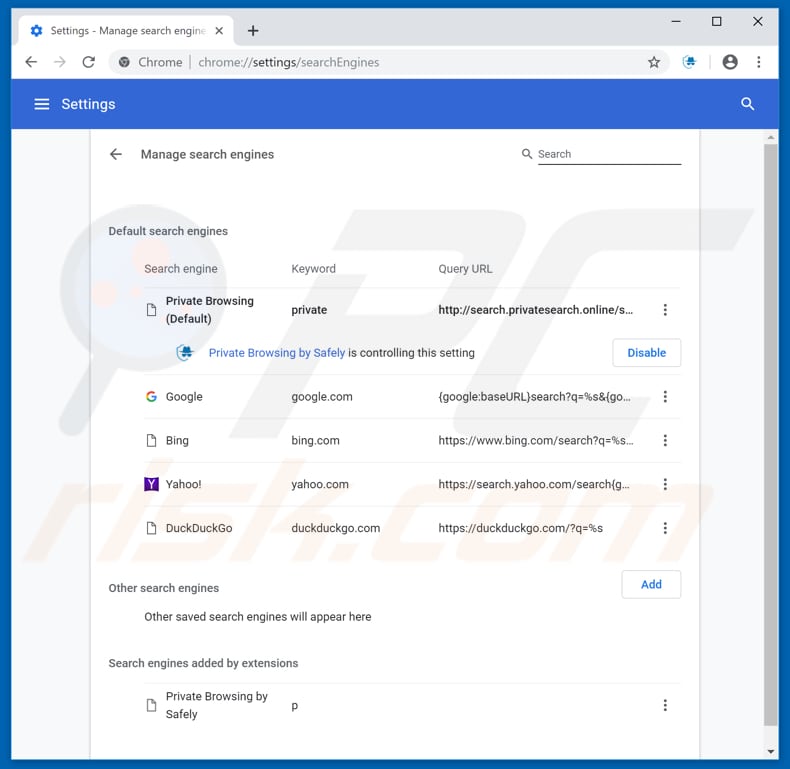The height and width of the screenshot is (769, 790).
Task: Click the Private Browsing (Default) entry
Action: [x=210, y=310]
